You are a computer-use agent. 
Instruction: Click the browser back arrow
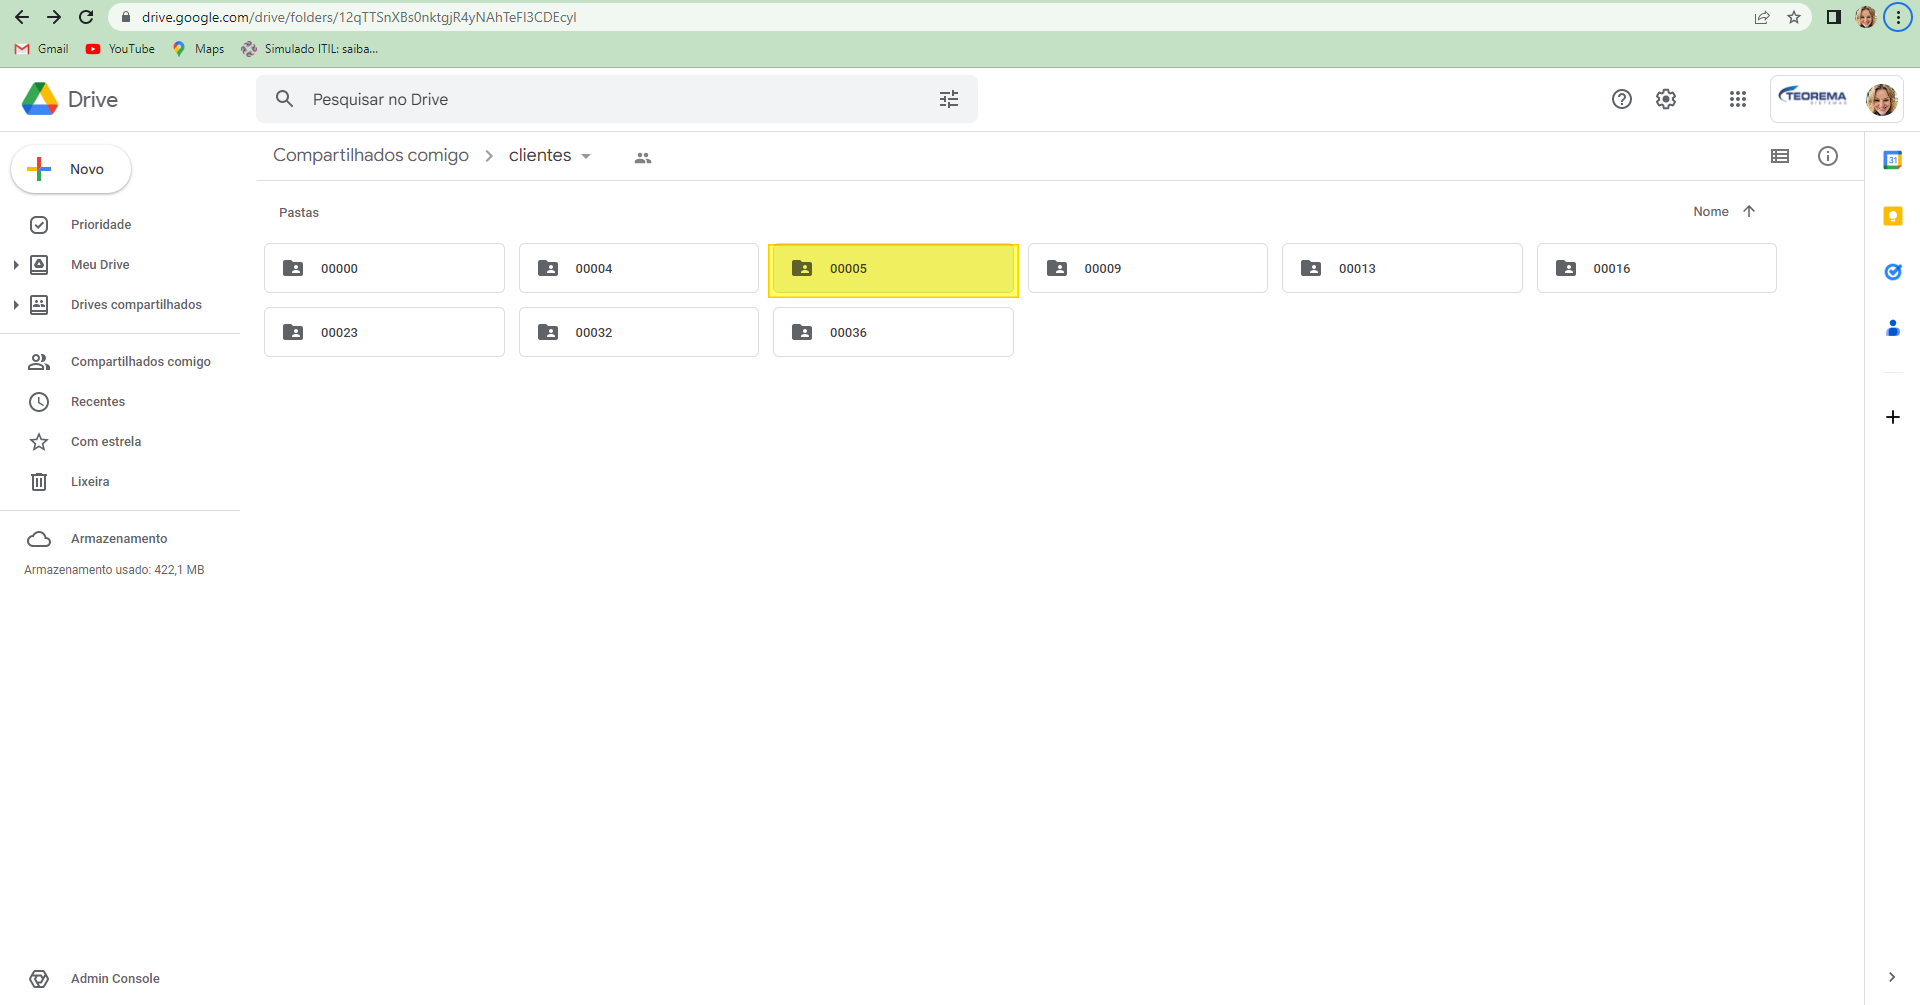pyautogui.click(x=22, y=17)
